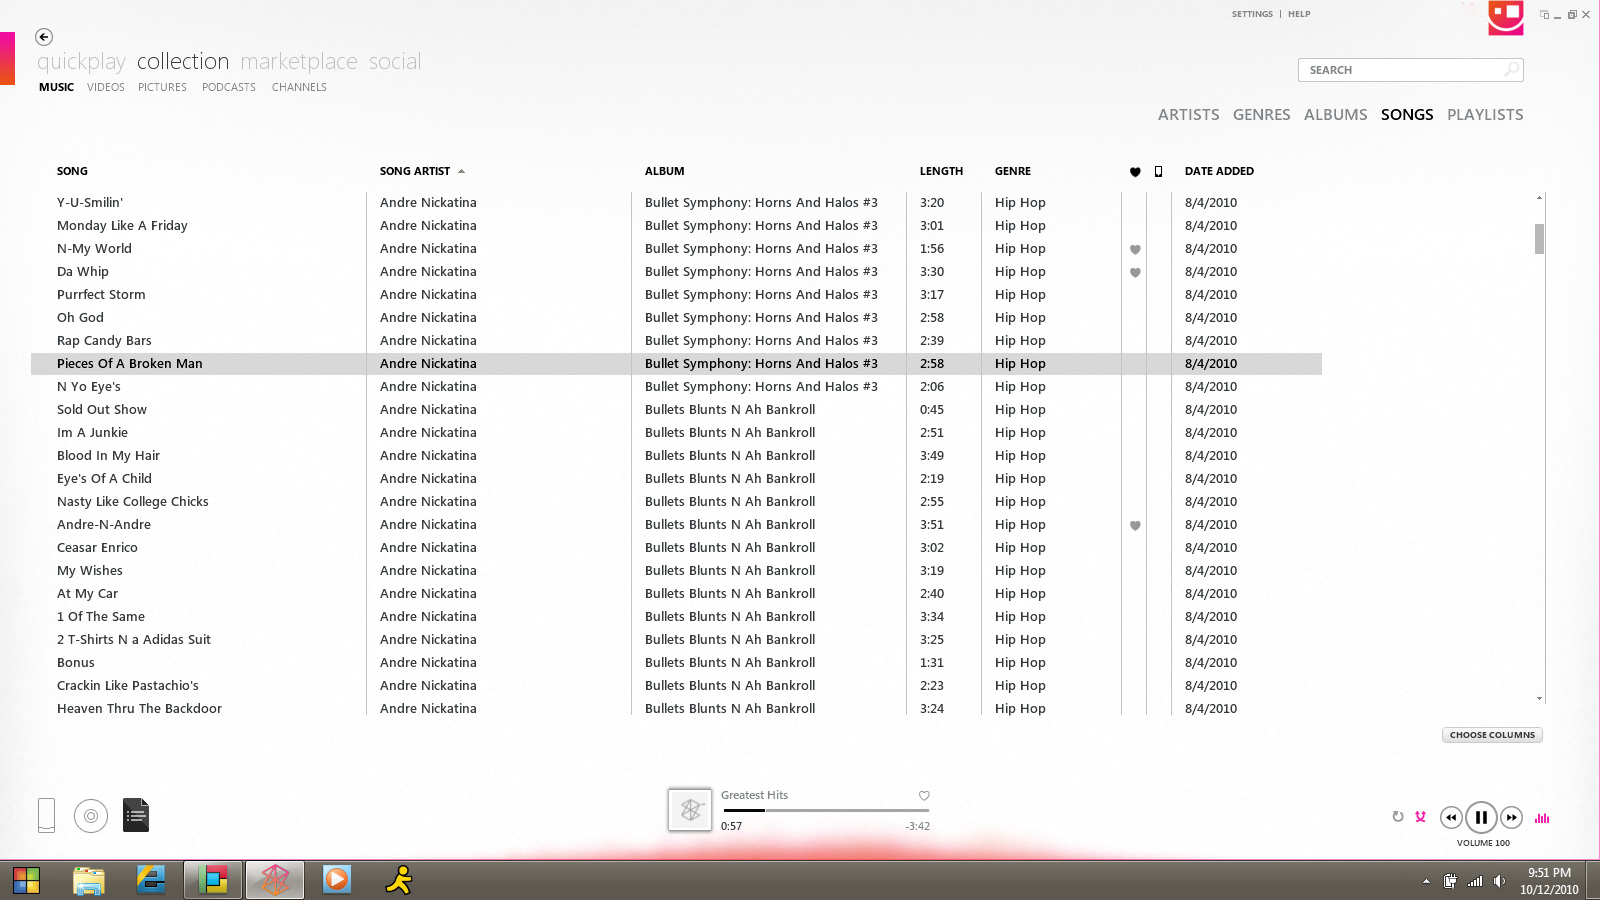Open HELP link
Viewport: 1600px width, 900px height.
1299,14
